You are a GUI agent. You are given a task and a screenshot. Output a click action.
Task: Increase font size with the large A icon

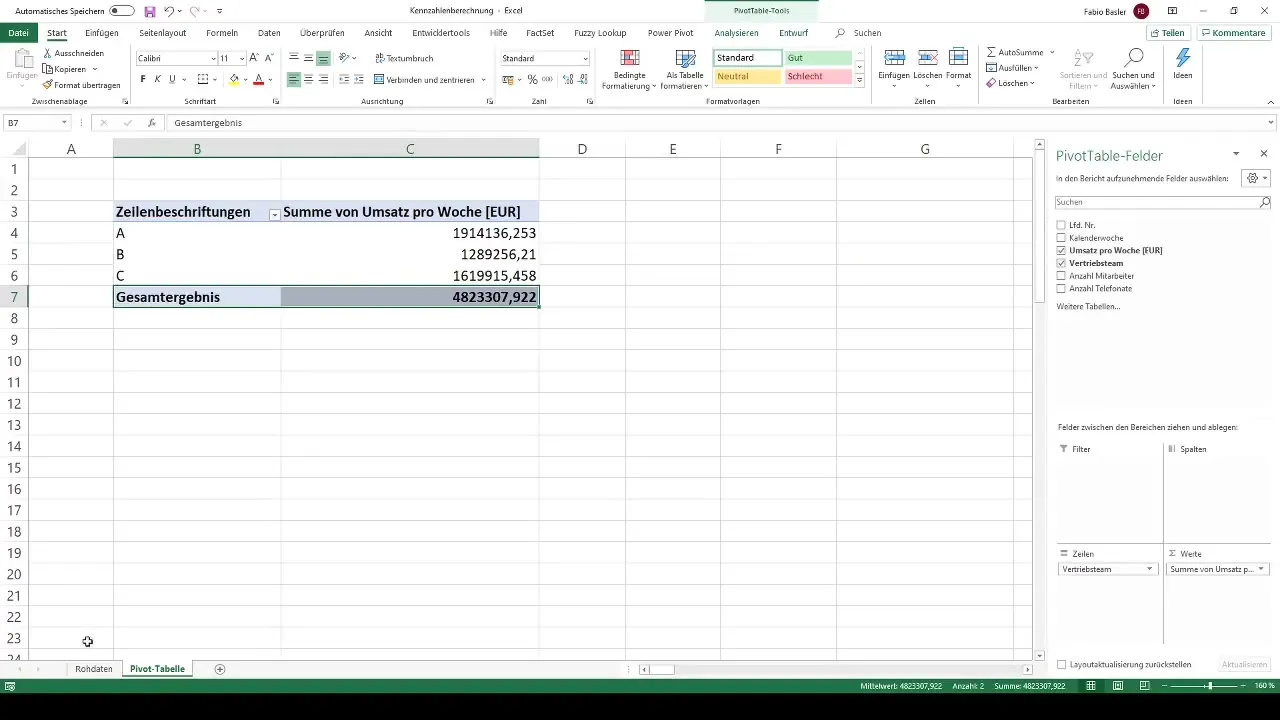tap(254, 58)
